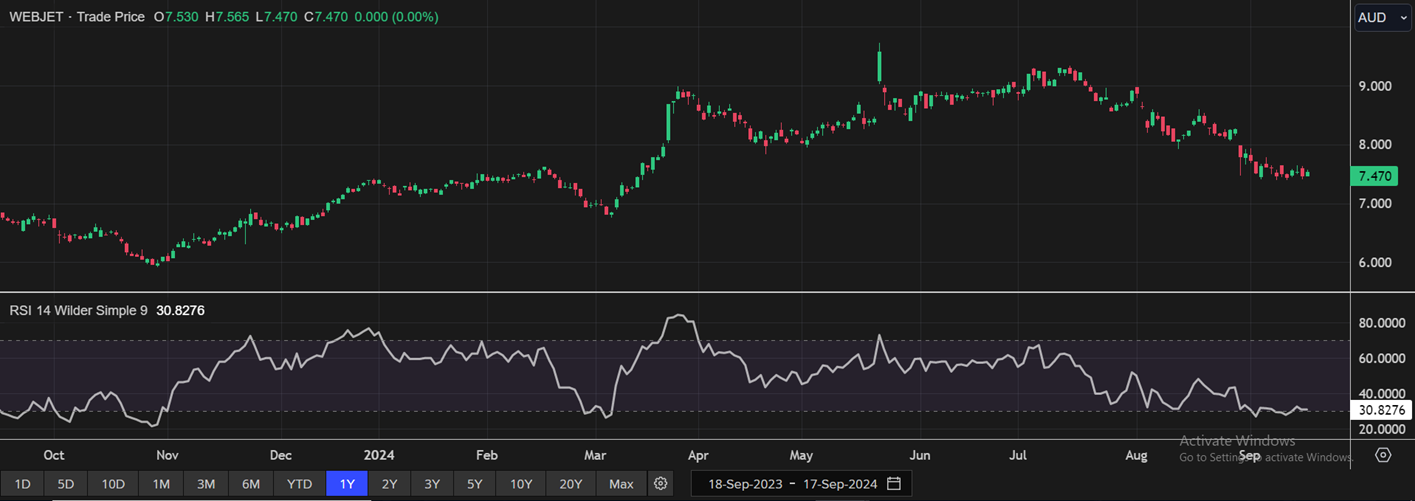Screen dimensions: 1415x501
Task: Choose the 10D range button
Action: point(113,484)
